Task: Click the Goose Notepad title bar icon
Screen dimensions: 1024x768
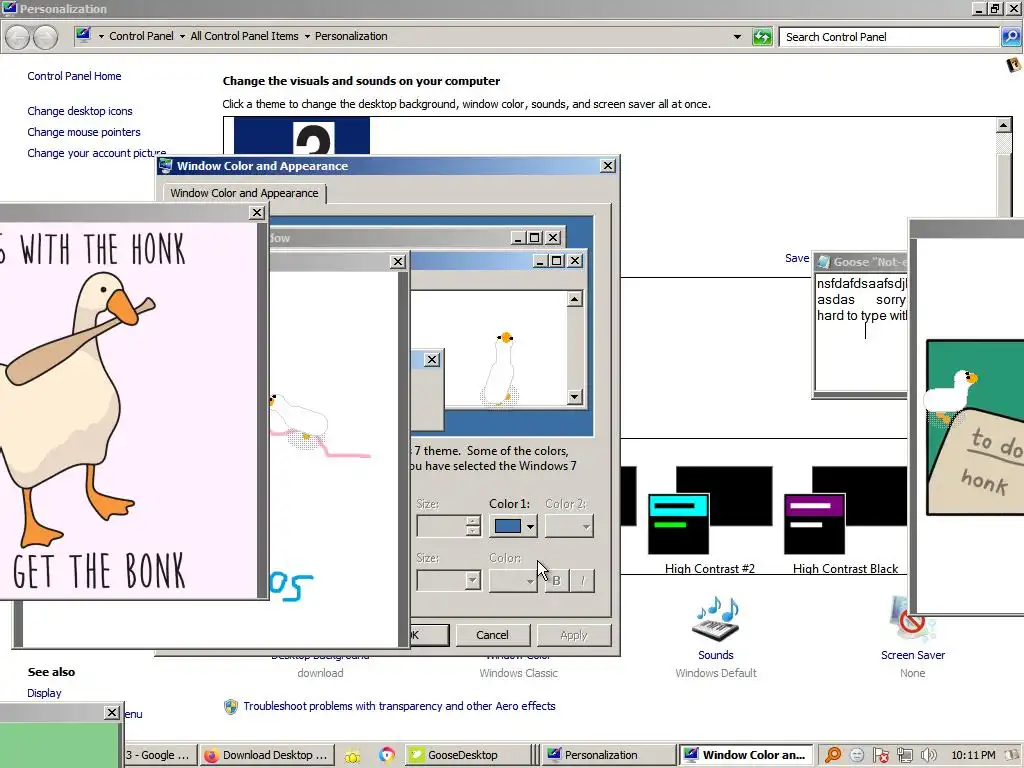Action: click(x=822, y=262)
